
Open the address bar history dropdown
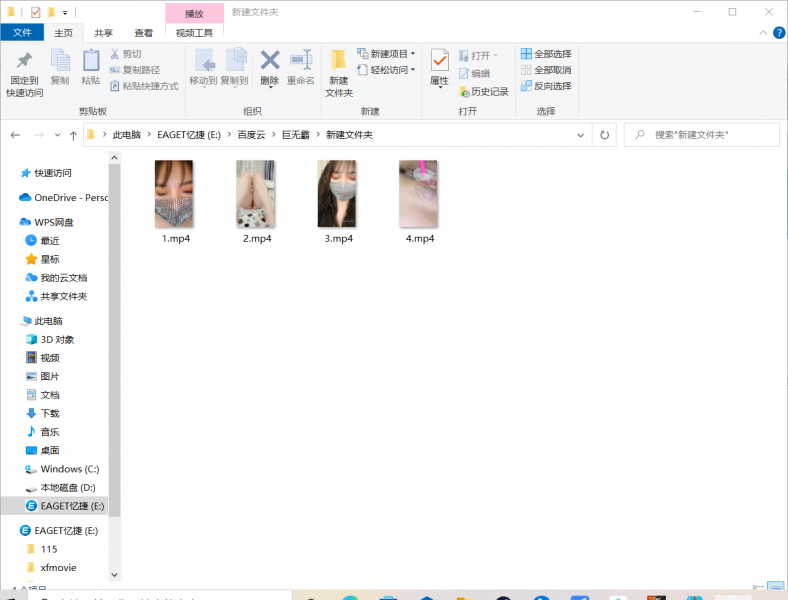click(x=582, y=135)
